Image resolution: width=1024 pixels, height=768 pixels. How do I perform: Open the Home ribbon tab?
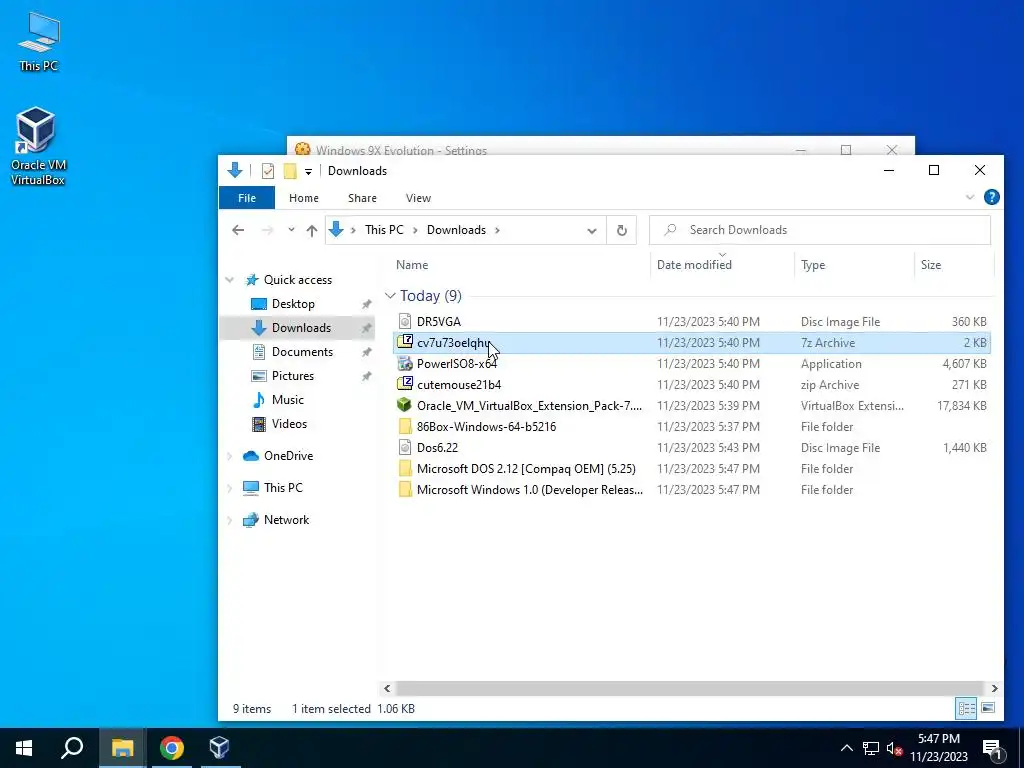(304, 198)
